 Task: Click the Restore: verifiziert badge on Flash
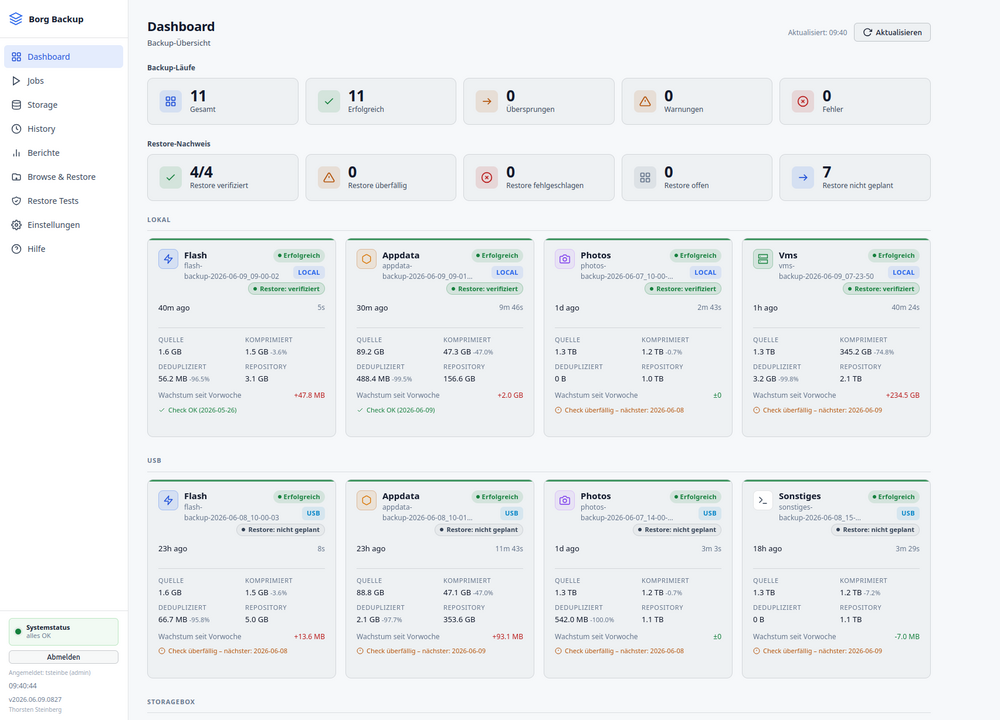(286, 289)
